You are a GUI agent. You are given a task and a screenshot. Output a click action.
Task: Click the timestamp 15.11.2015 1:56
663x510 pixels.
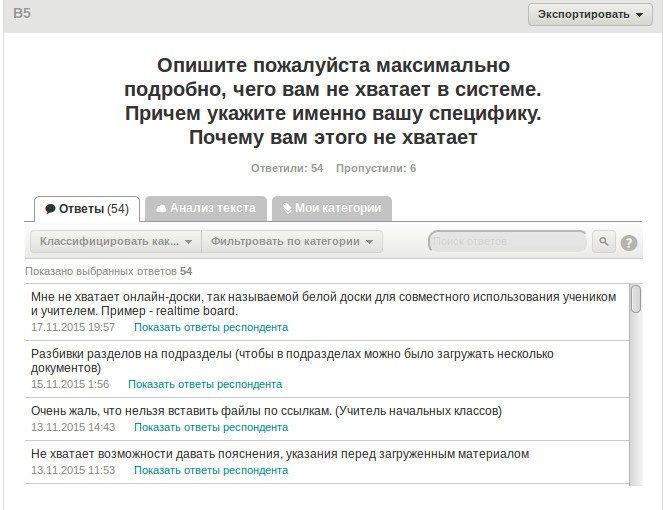coord(70,384)
